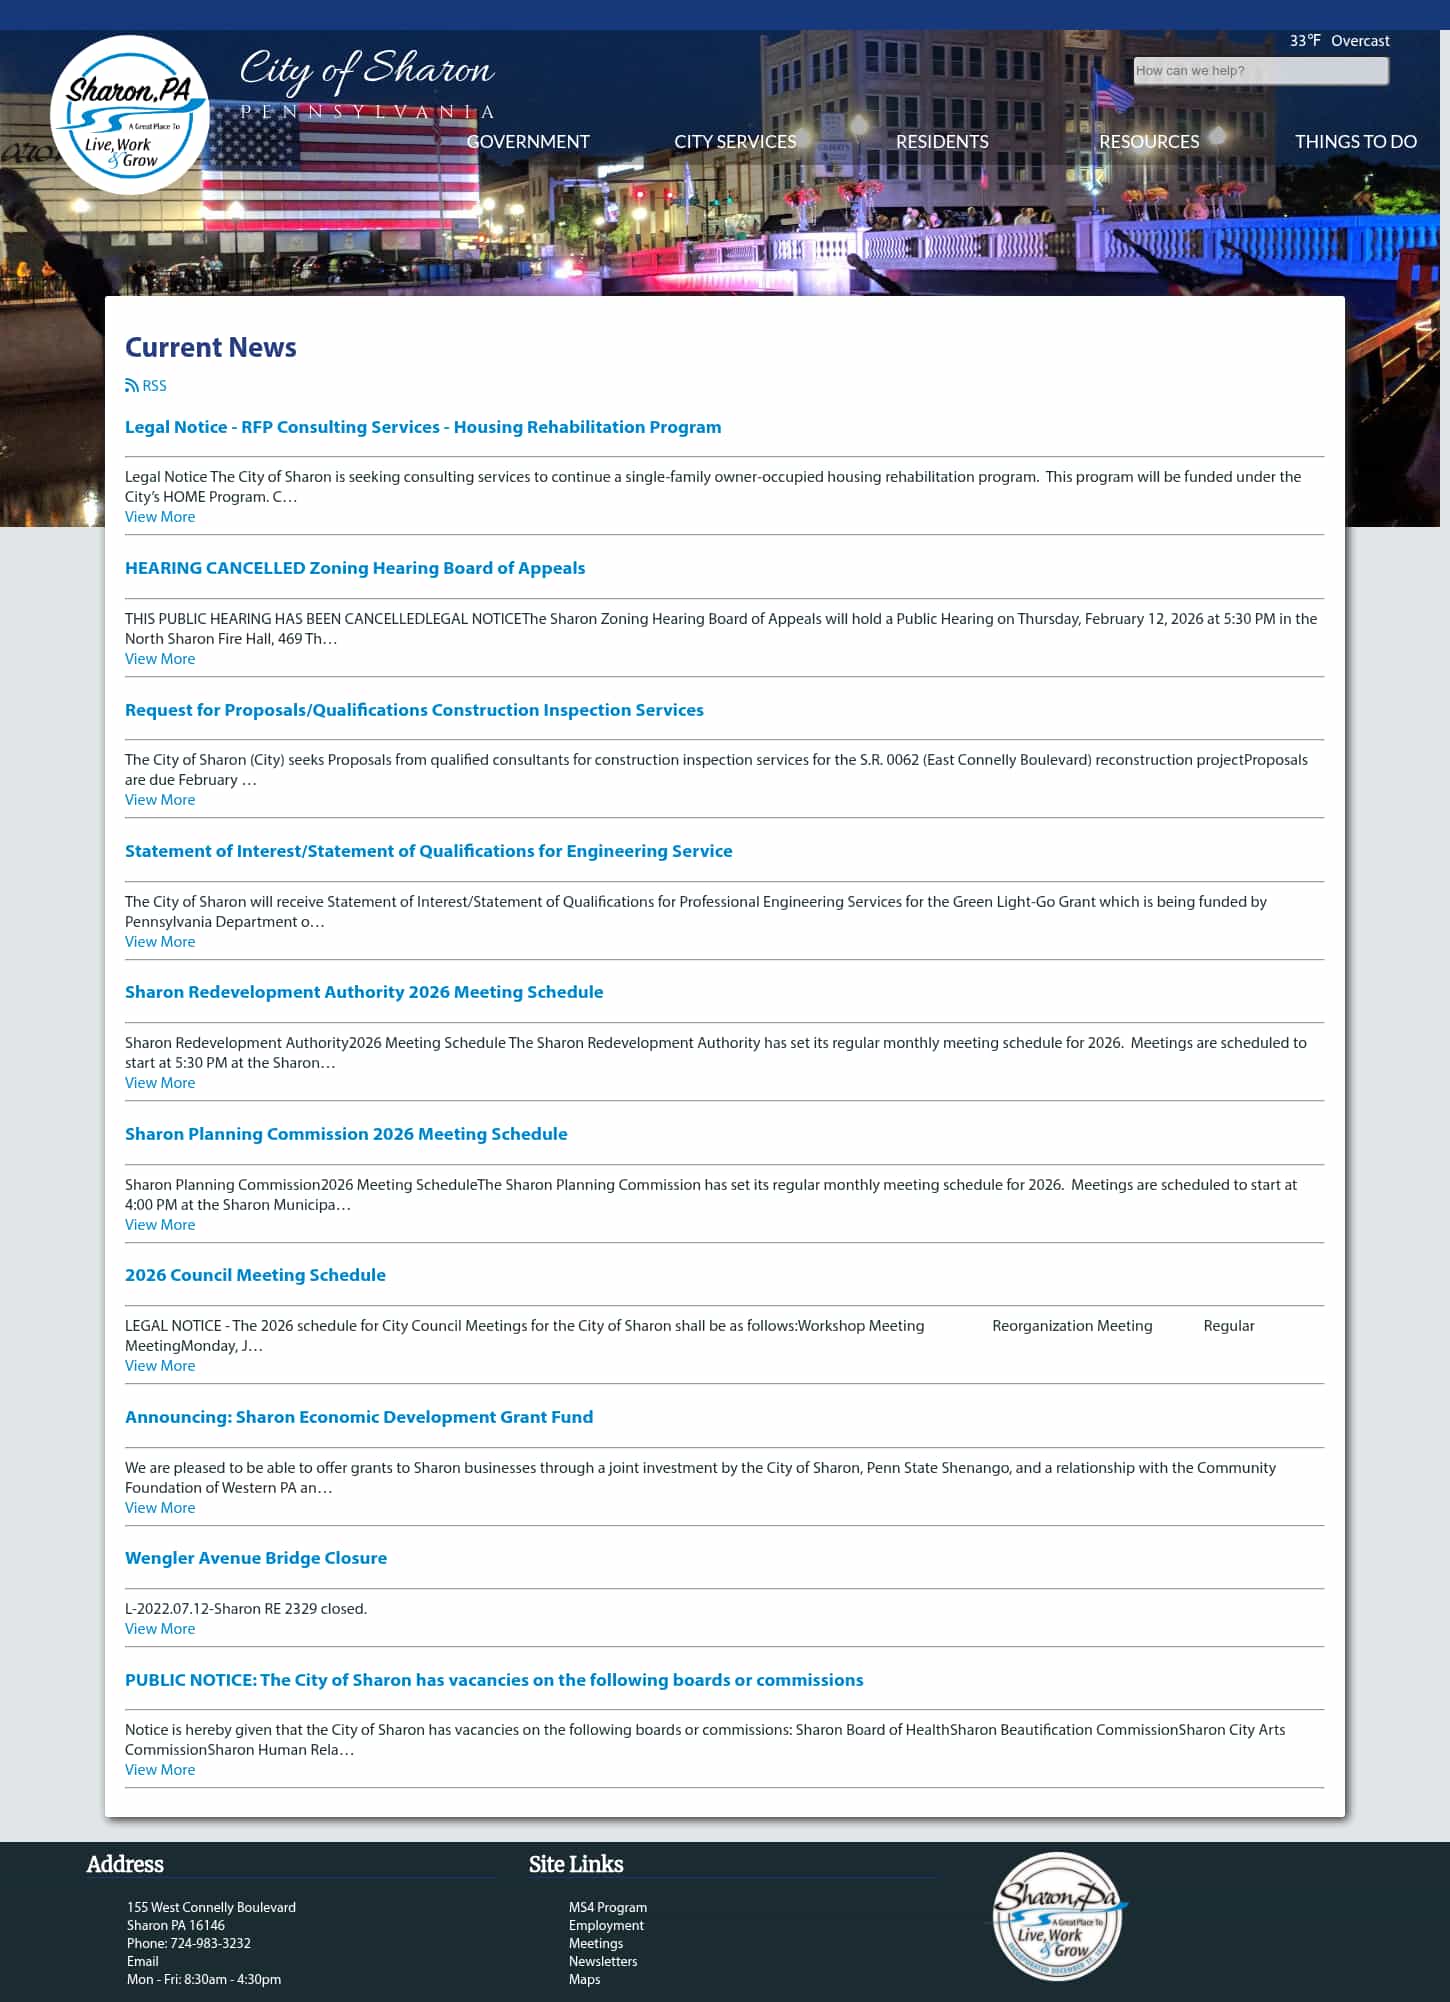Image resolution: width=1450 pixels, height=2002 pixels.
Task: Open the Resources menu
Action: pos(1149,142)
